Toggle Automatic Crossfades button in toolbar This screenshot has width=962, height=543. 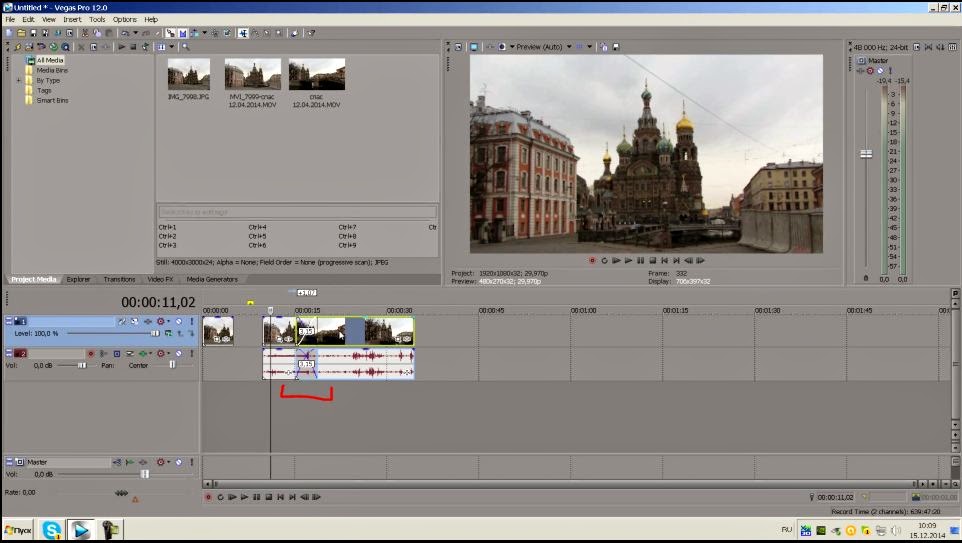coord(182,33)
